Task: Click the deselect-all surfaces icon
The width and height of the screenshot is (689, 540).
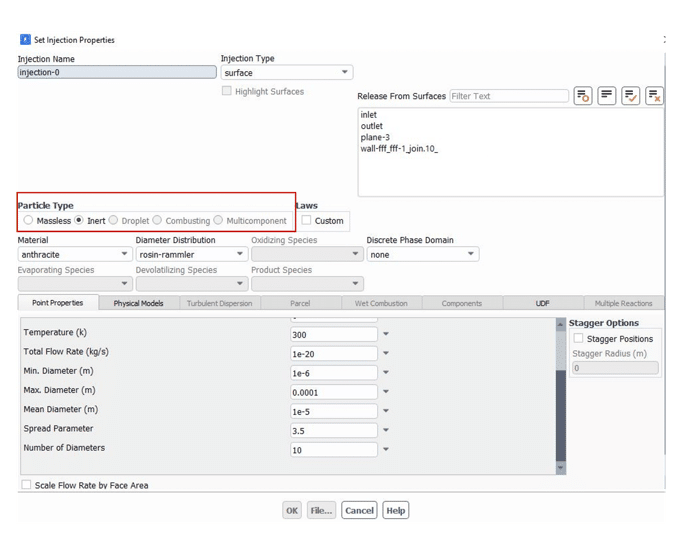Action: pyautogui.click(x=654, y=96)
